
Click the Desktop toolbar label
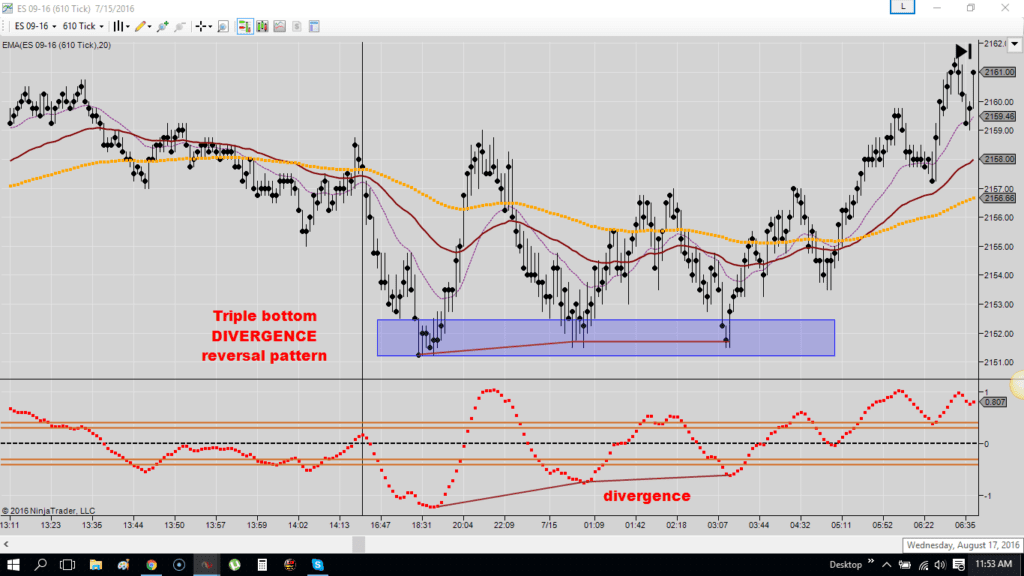[x=845, y=564]
